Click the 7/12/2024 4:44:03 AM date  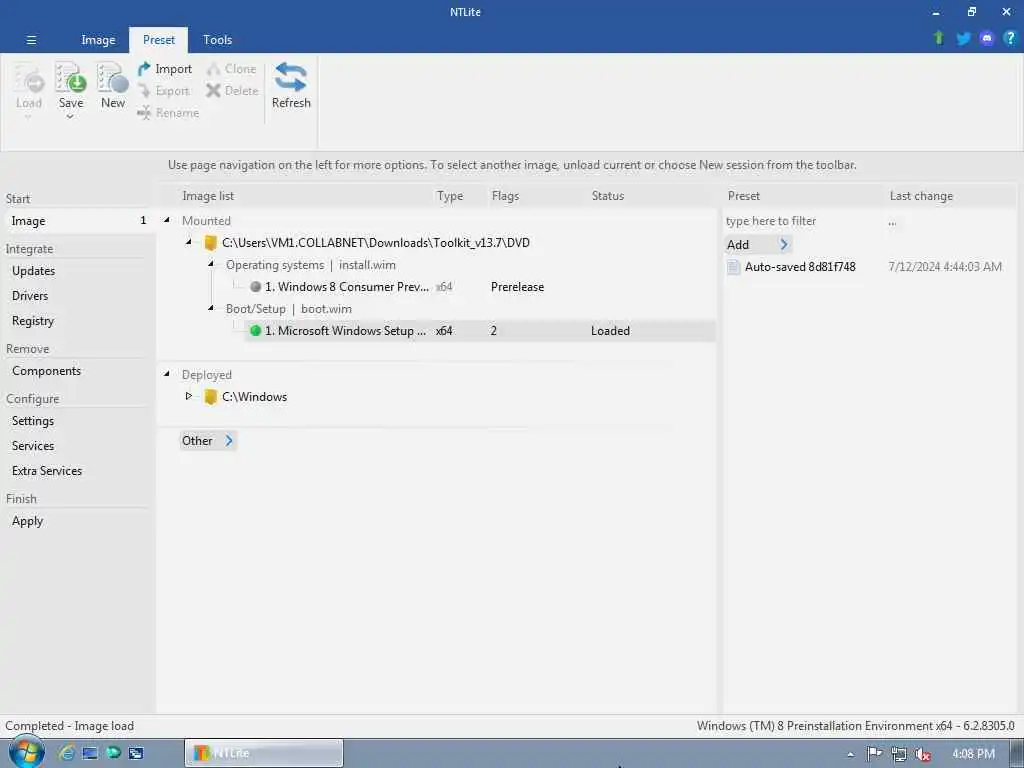[x=945, y=266]
